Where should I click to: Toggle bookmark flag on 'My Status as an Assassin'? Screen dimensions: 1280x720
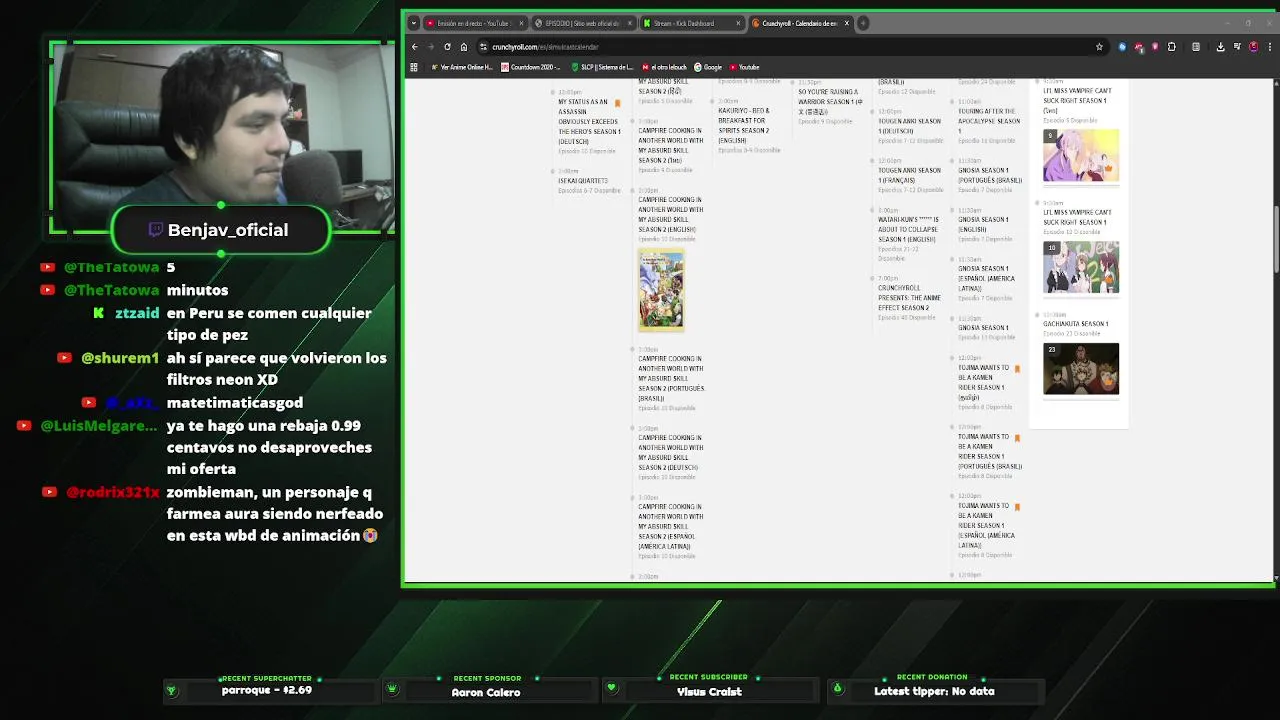point(617,103)
